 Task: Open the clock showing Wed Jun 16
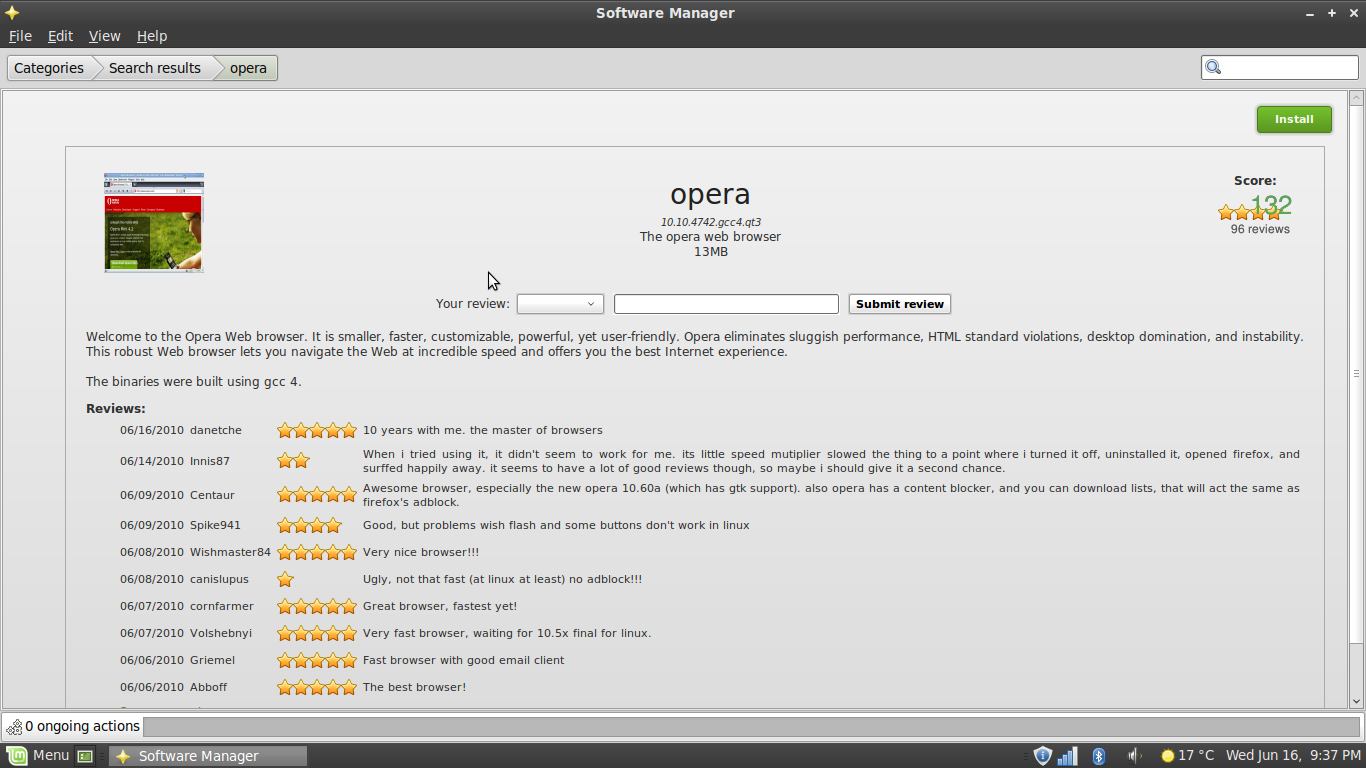click(x=1293, y=756)
